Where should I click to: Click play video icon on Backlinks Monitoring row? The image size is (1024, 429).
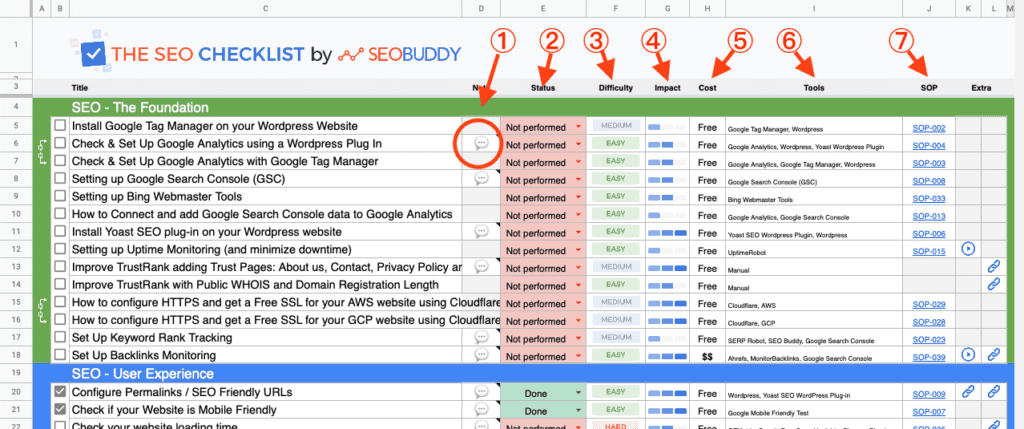coord(968,355)
